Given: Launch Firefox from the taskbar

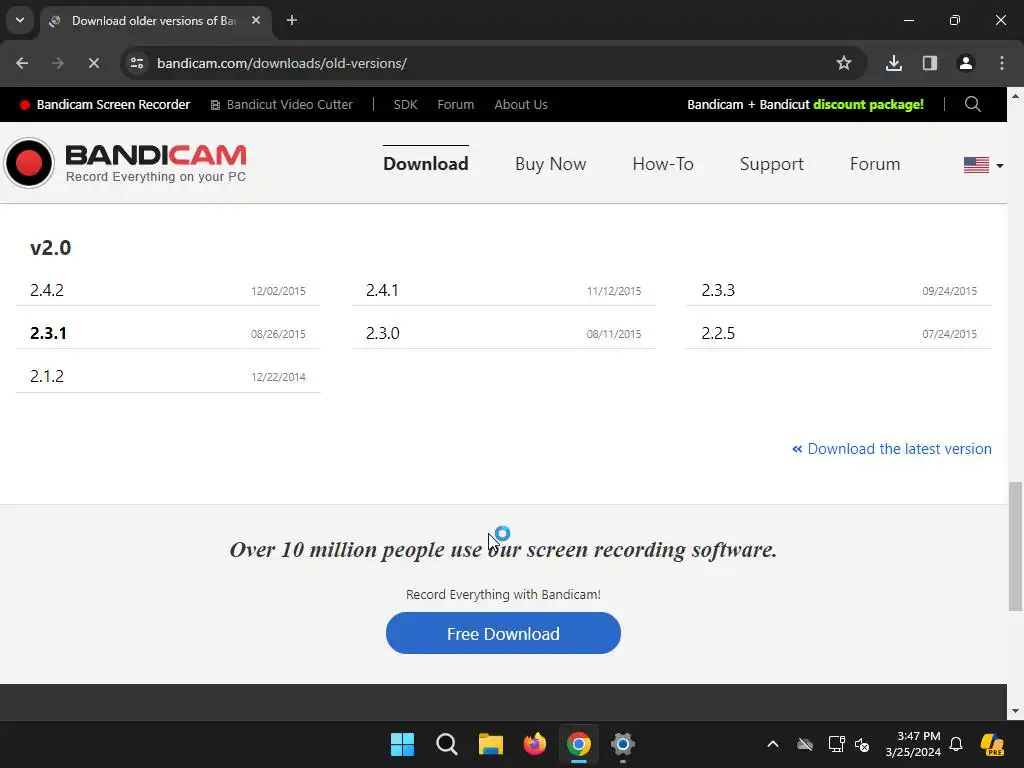Looking at the screenshot, I should (x=535, y=744).
